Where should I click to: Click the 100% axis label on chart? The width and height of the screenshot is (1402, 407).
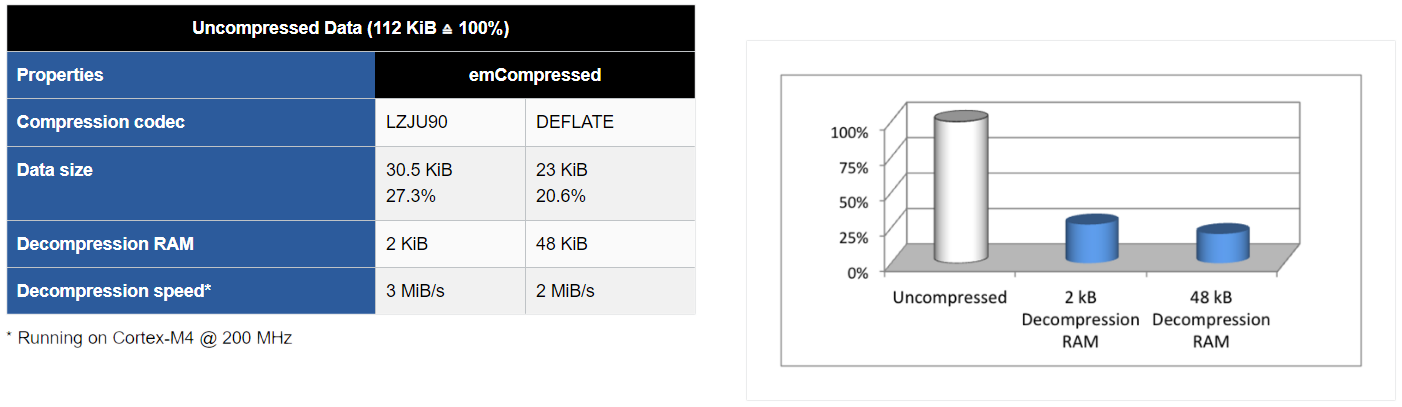click(x=851, y=132)
